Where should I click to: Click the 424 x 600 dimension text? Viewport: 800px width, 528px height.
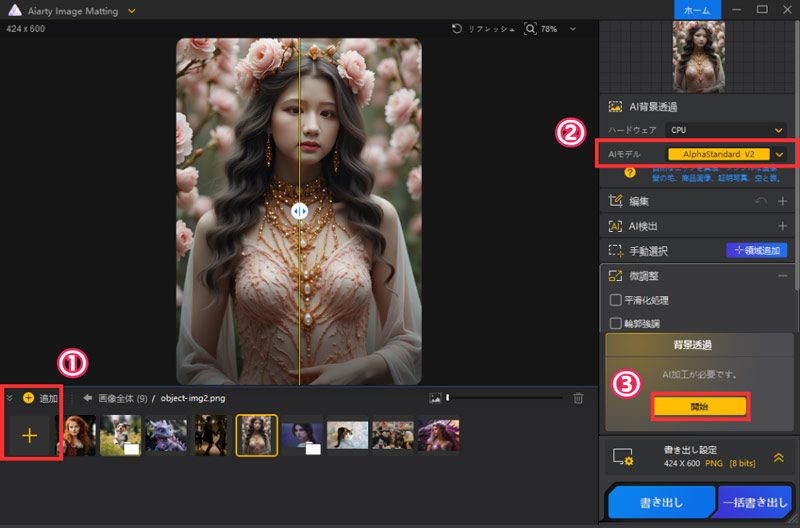point(26,29)
